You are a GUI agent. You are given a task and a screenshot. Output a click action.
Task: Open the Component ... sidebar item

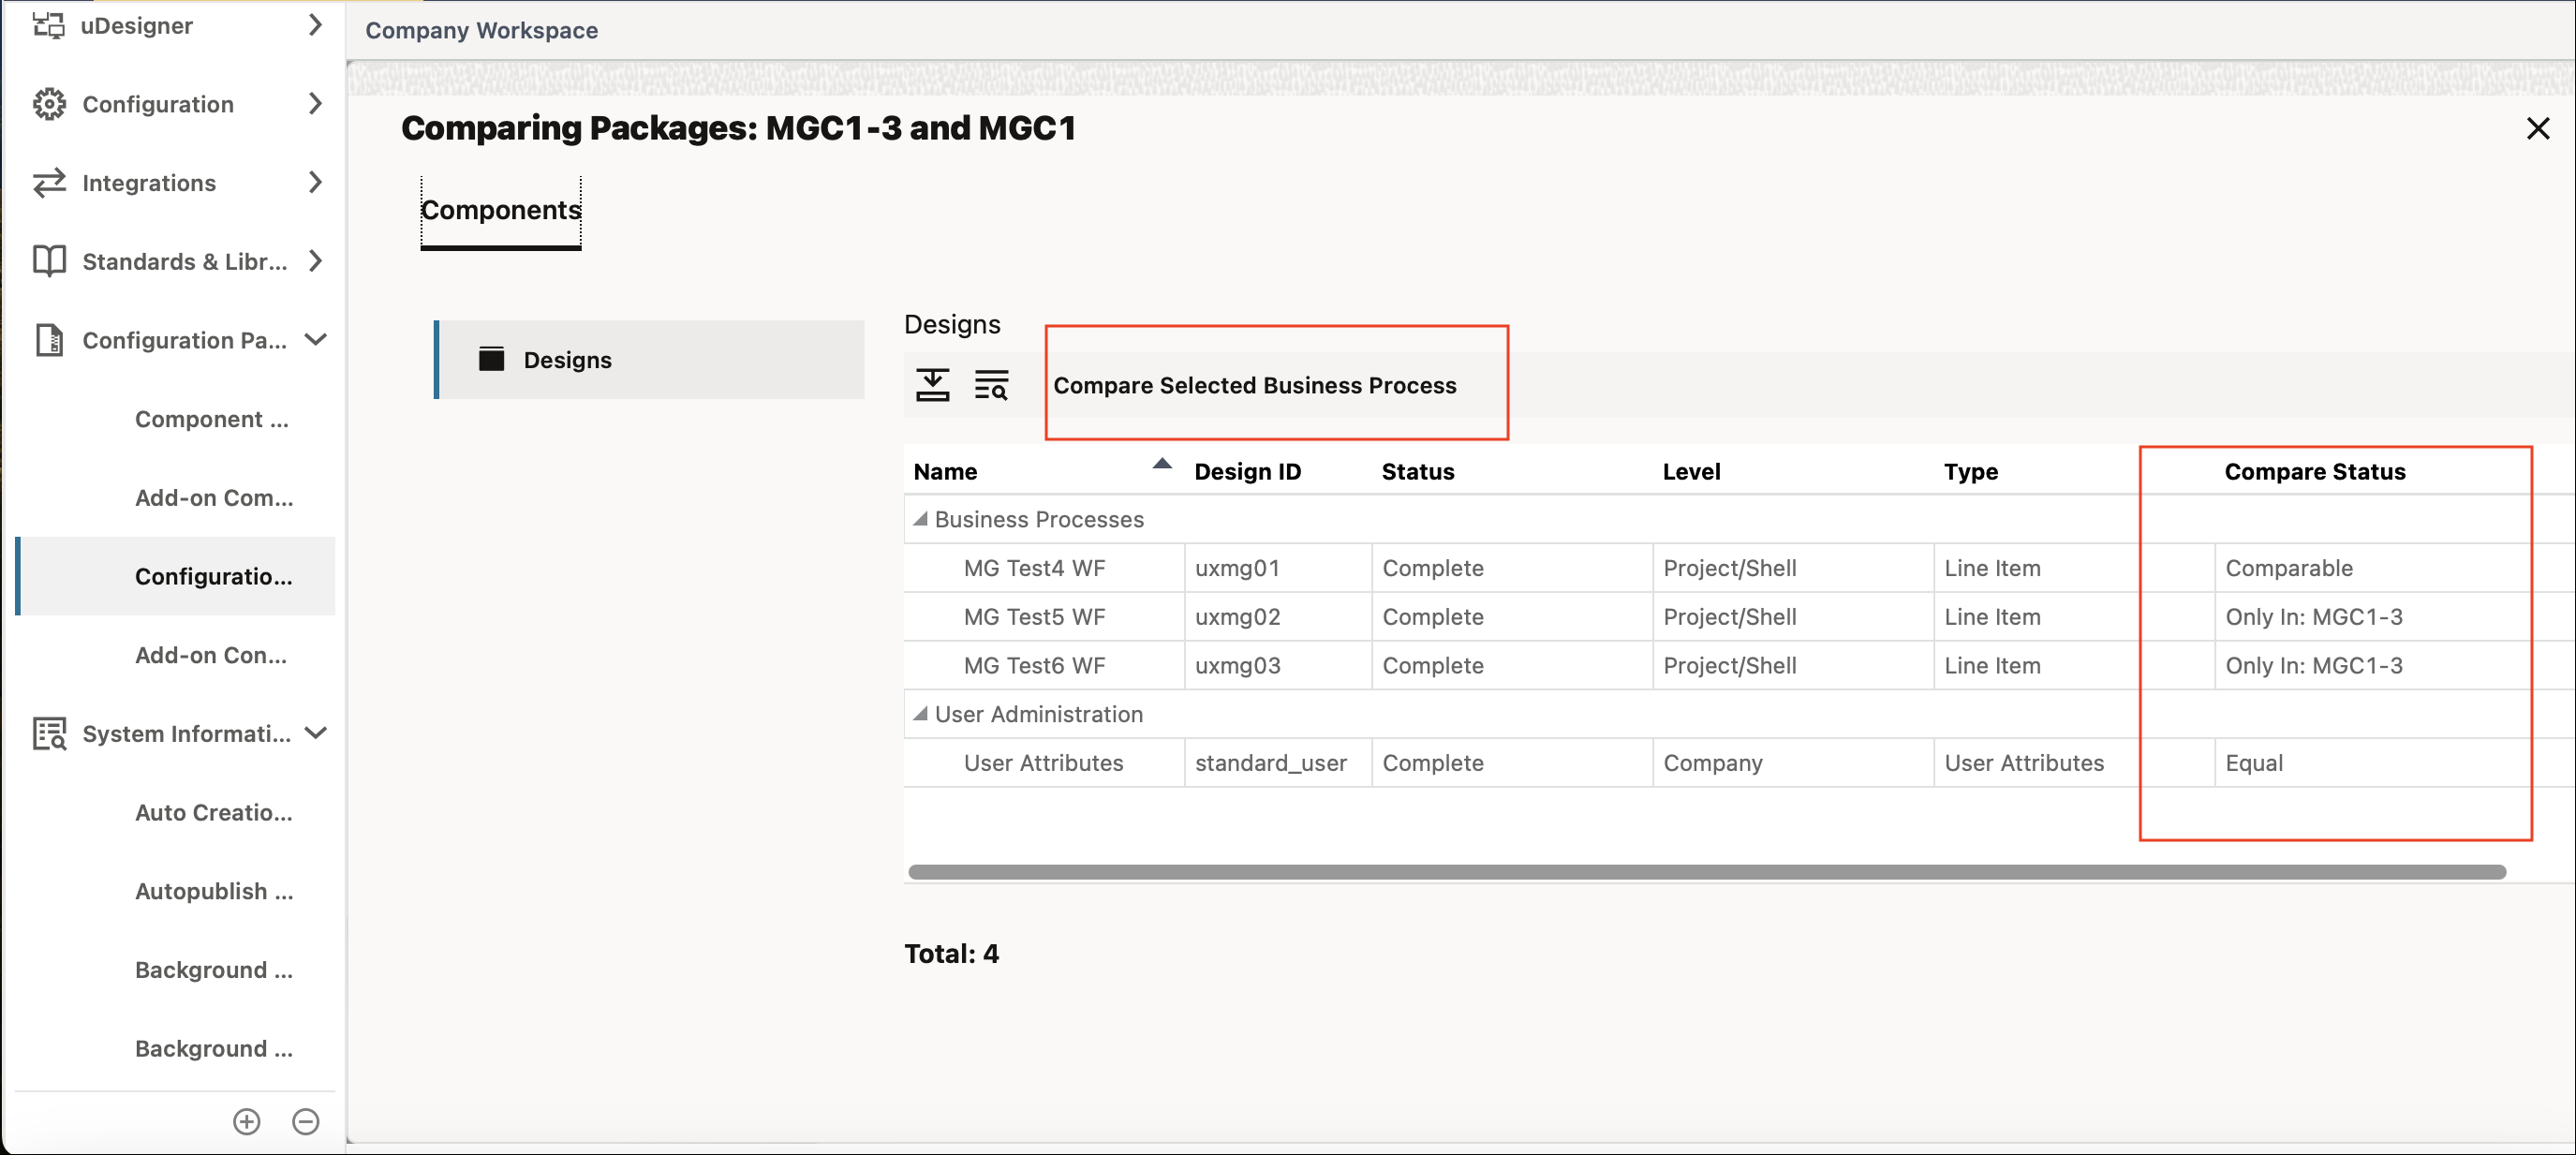click(x=212, y=419)
